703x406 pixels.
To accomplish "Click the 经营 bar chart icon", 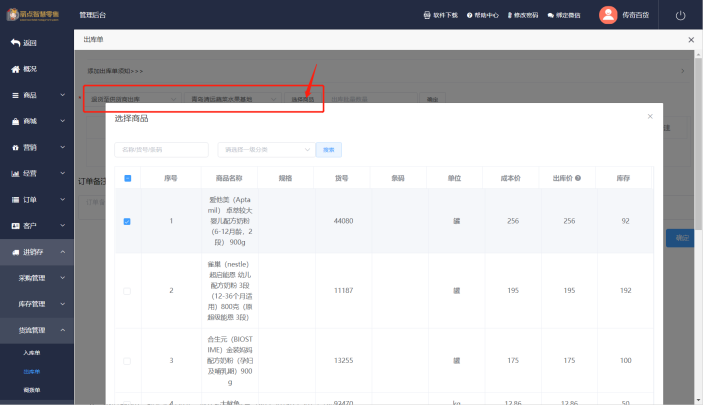I will click(15, 173).
